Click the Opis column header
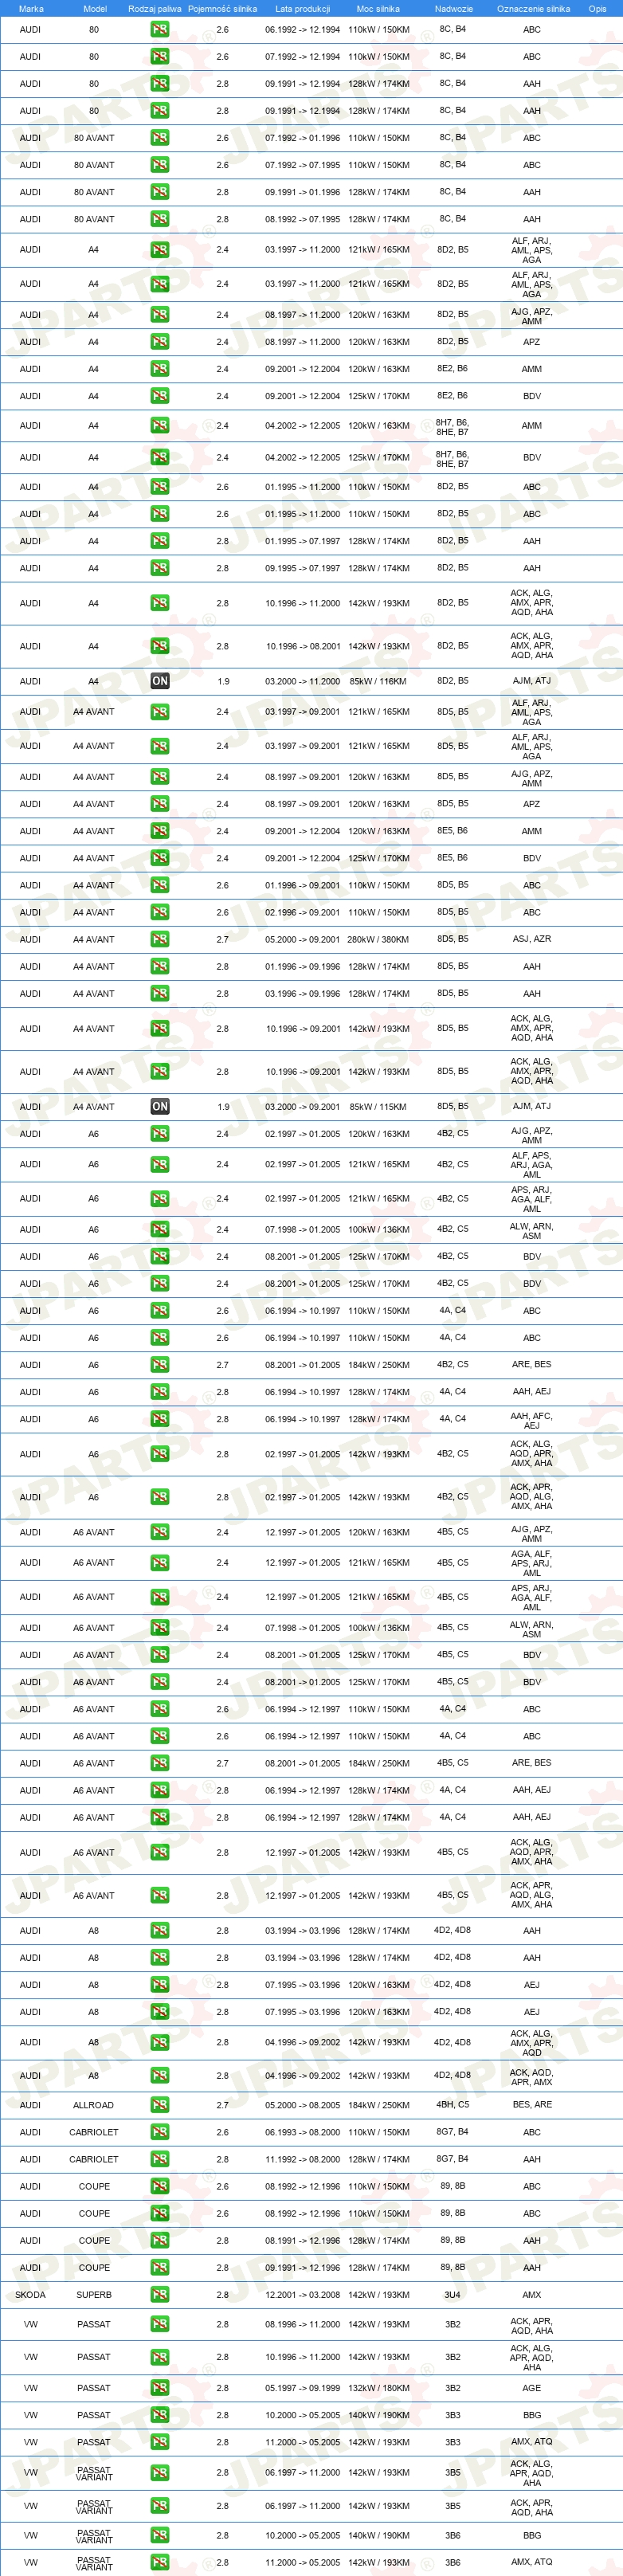The width and height of the screenshot is (623, 2576). (x=597, y=8)
